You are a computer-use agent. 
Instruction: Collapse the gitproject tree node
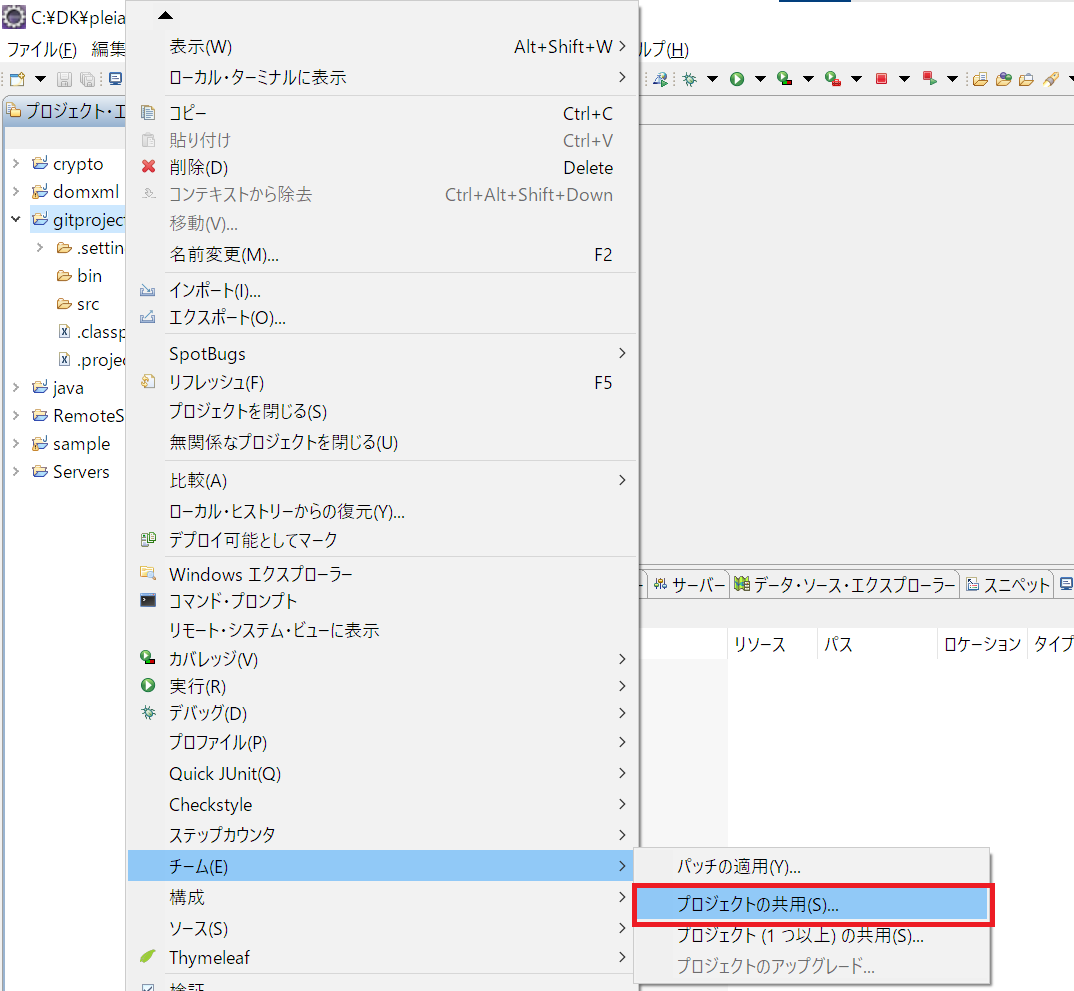[x=16, y=220]
